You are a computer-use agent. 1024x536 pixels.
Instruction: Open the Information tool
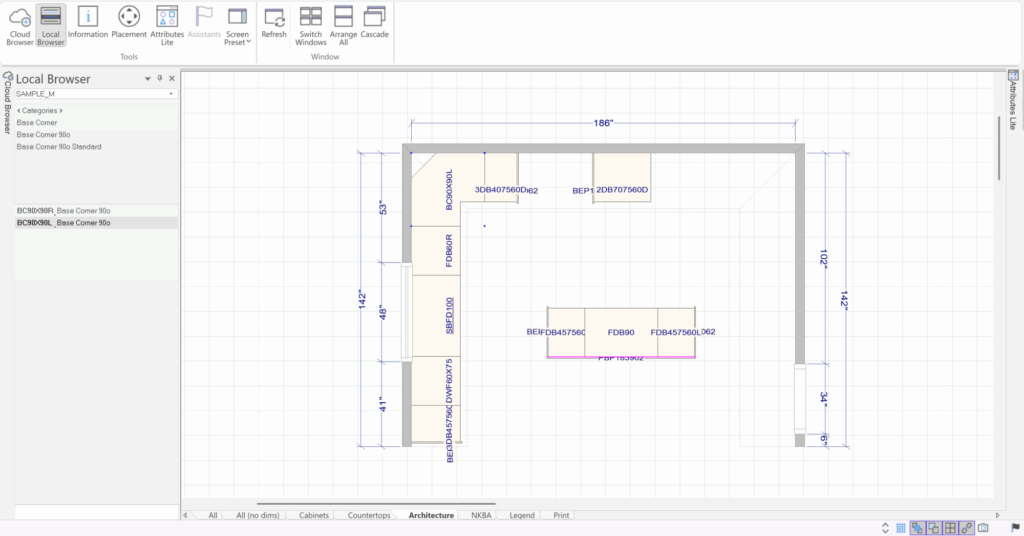coord(88,23)
